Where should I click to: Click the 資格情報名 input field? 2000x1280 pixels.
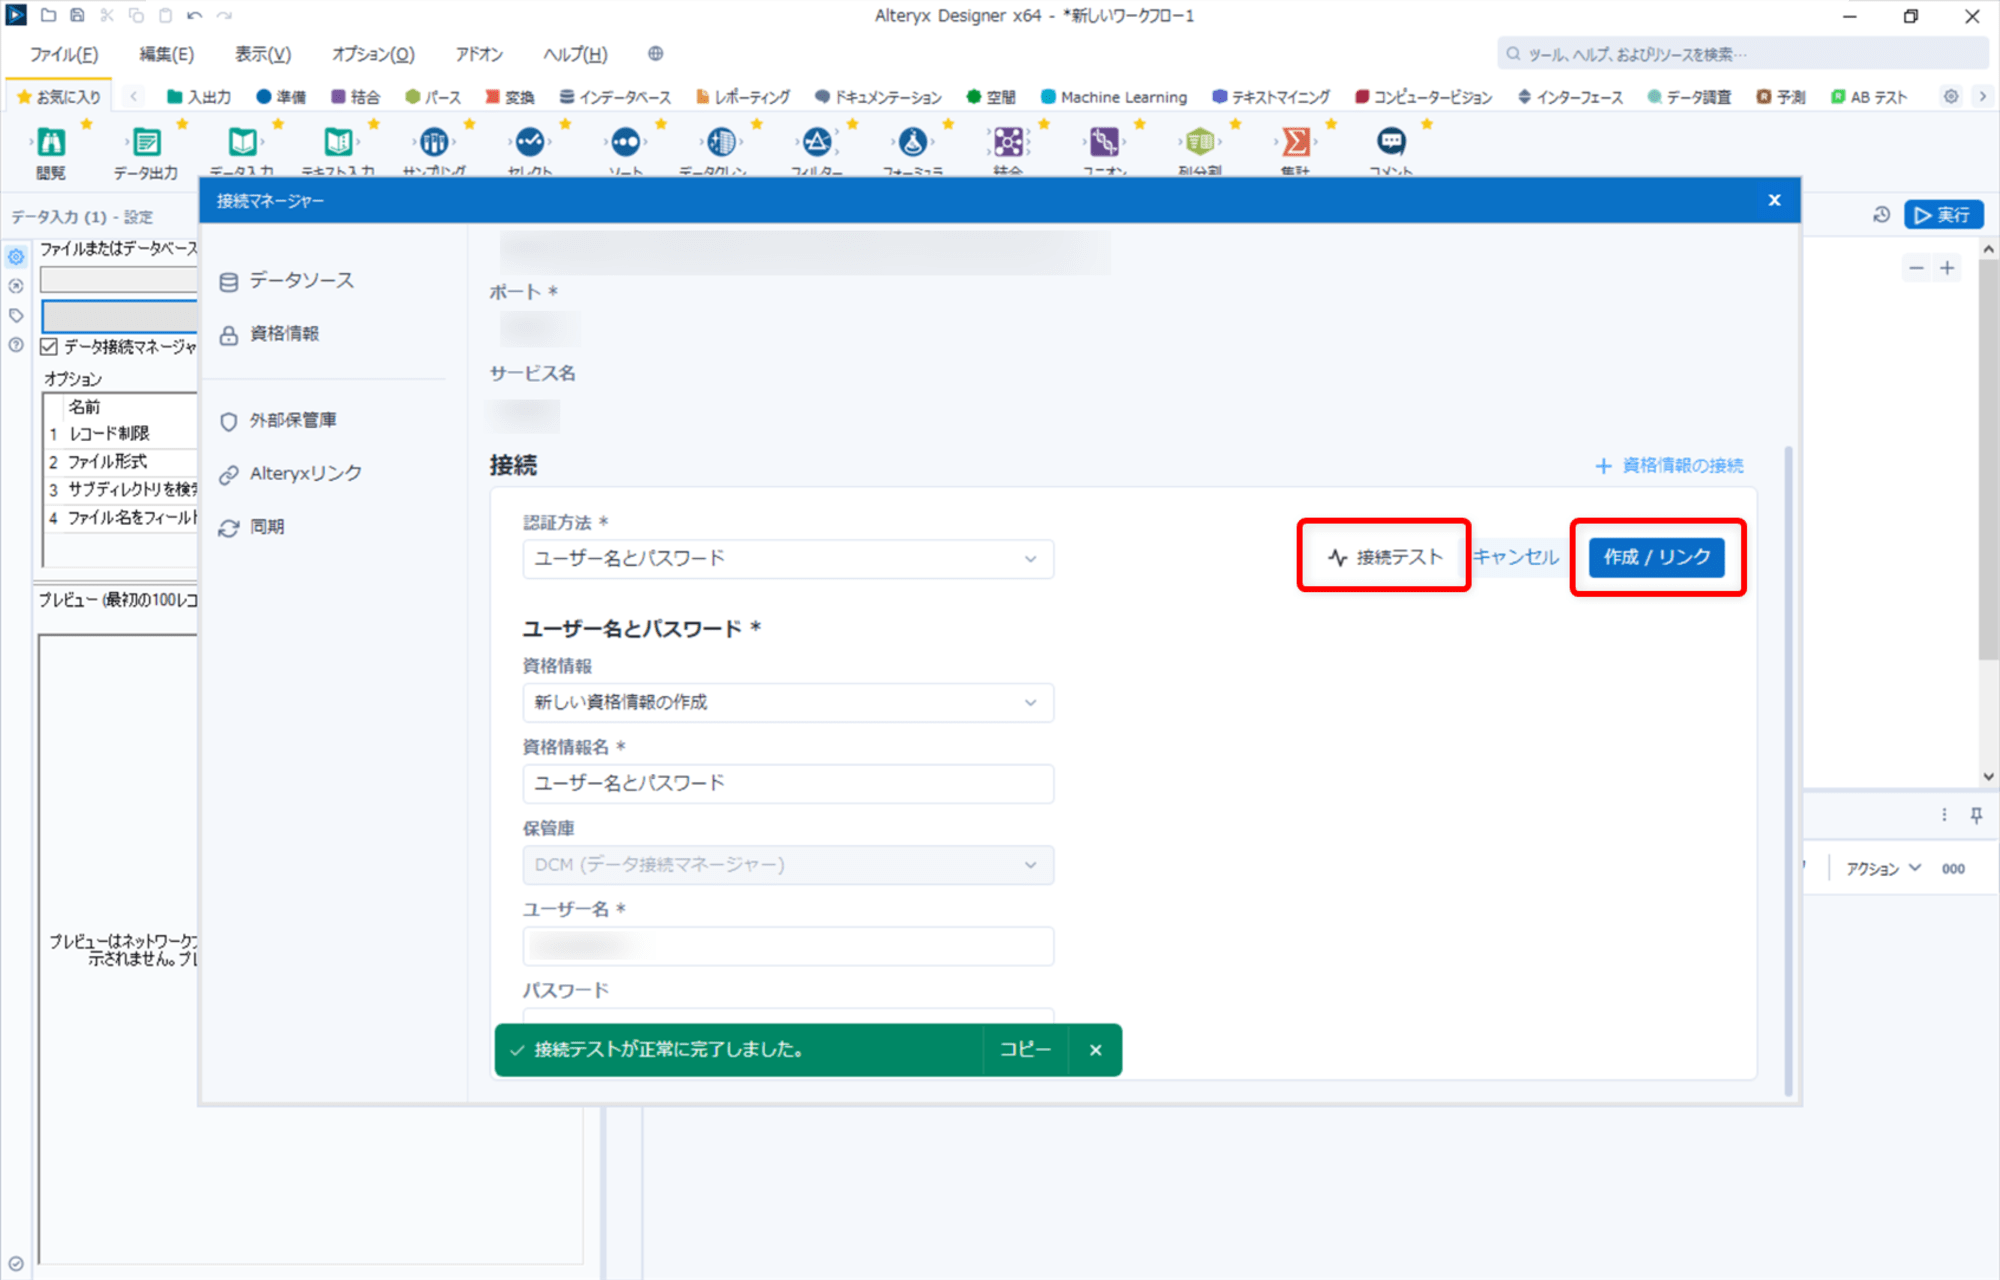point(788,784)
